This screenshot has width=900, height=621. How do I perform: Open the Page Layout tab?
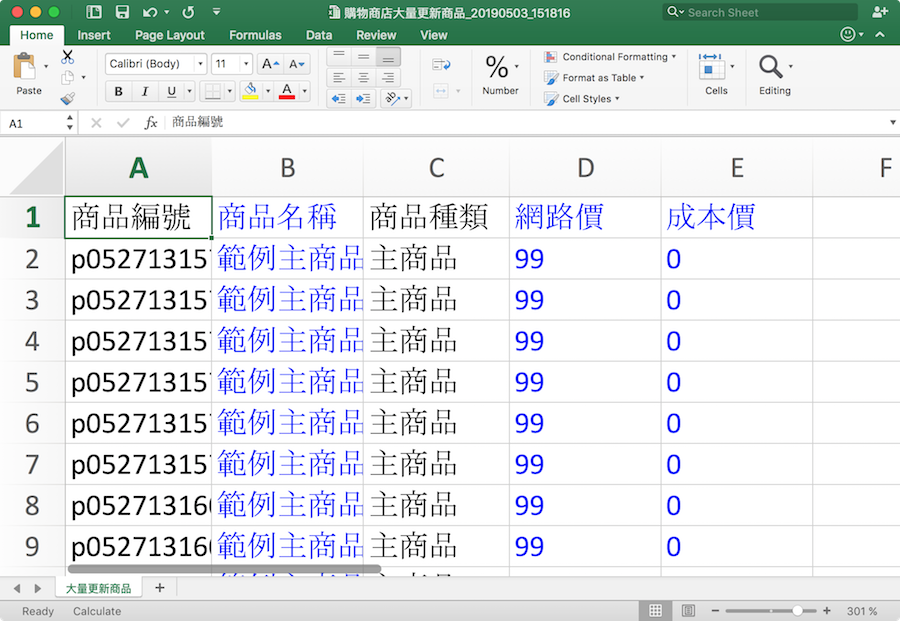(170, 35)
